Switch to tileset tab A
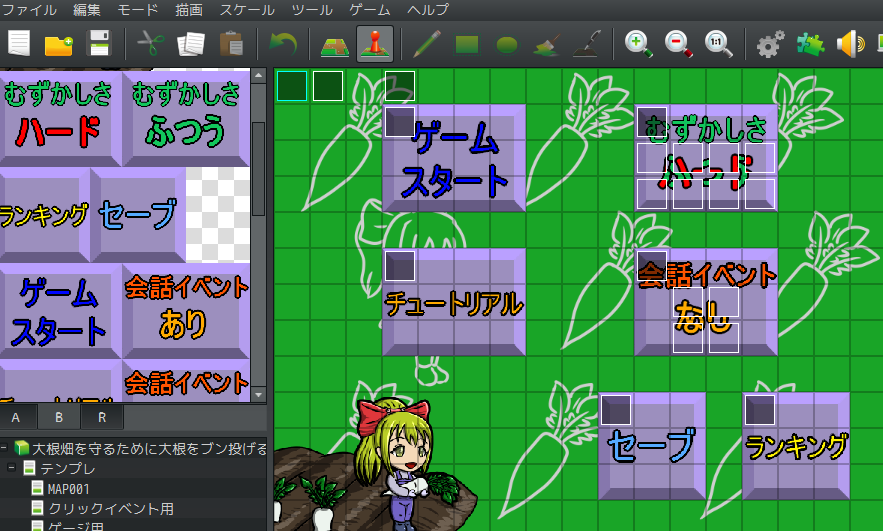This screenshot has height=531, width=883. tap(16, 417)
